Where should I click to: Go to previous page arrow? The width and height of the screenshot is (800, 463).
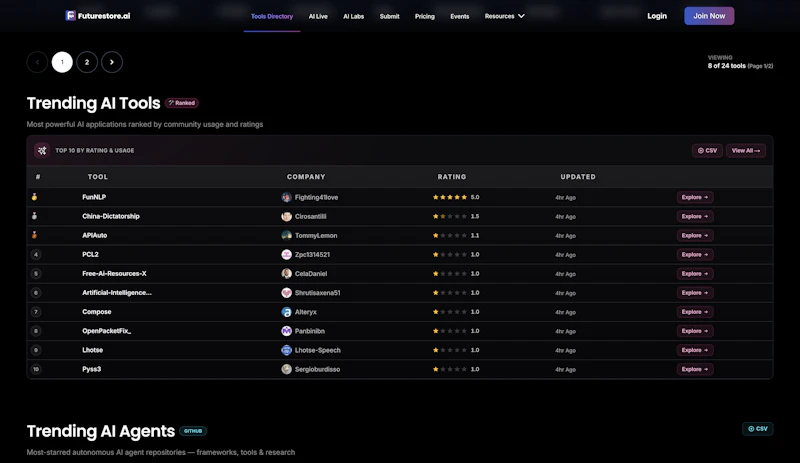pyautogui.click(x=37, y=62)
